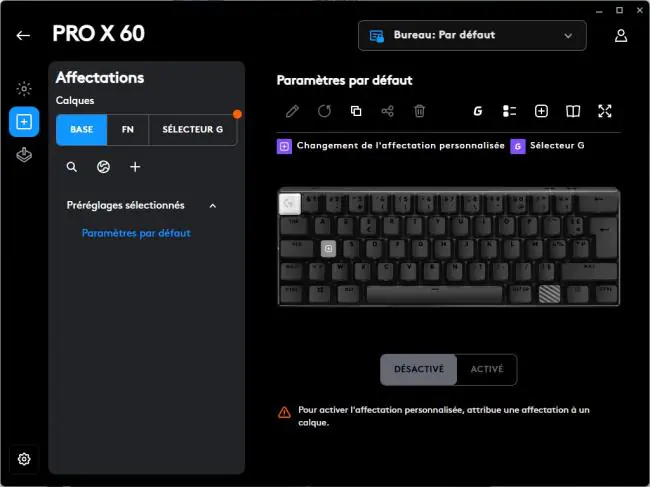Open the list view toolbar icon
This screenshot has width=650, height=487.
point(509,111)
